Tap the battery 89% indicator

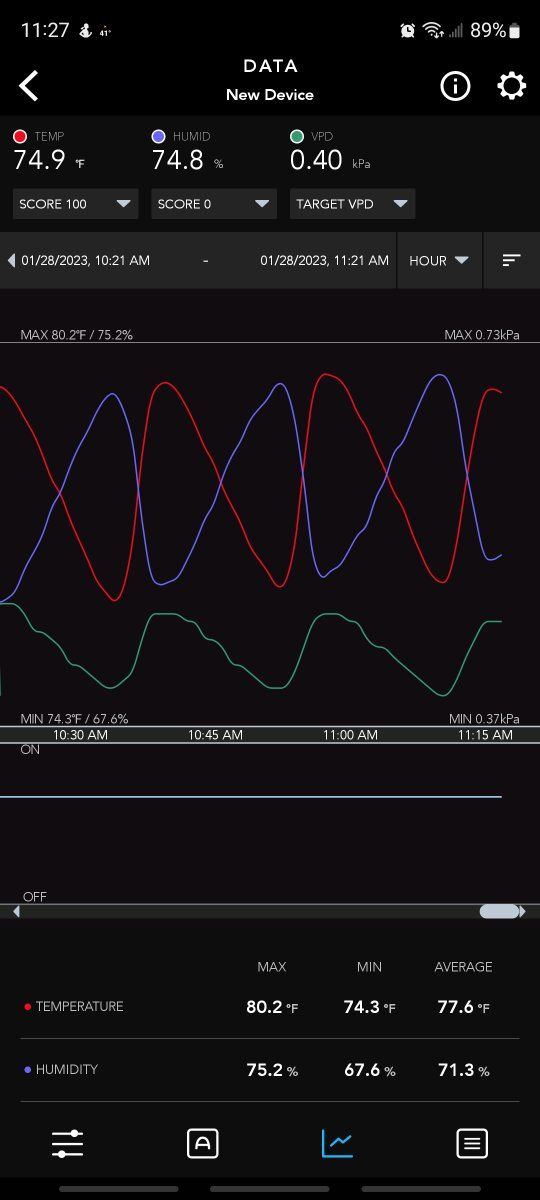coord(495,30)
